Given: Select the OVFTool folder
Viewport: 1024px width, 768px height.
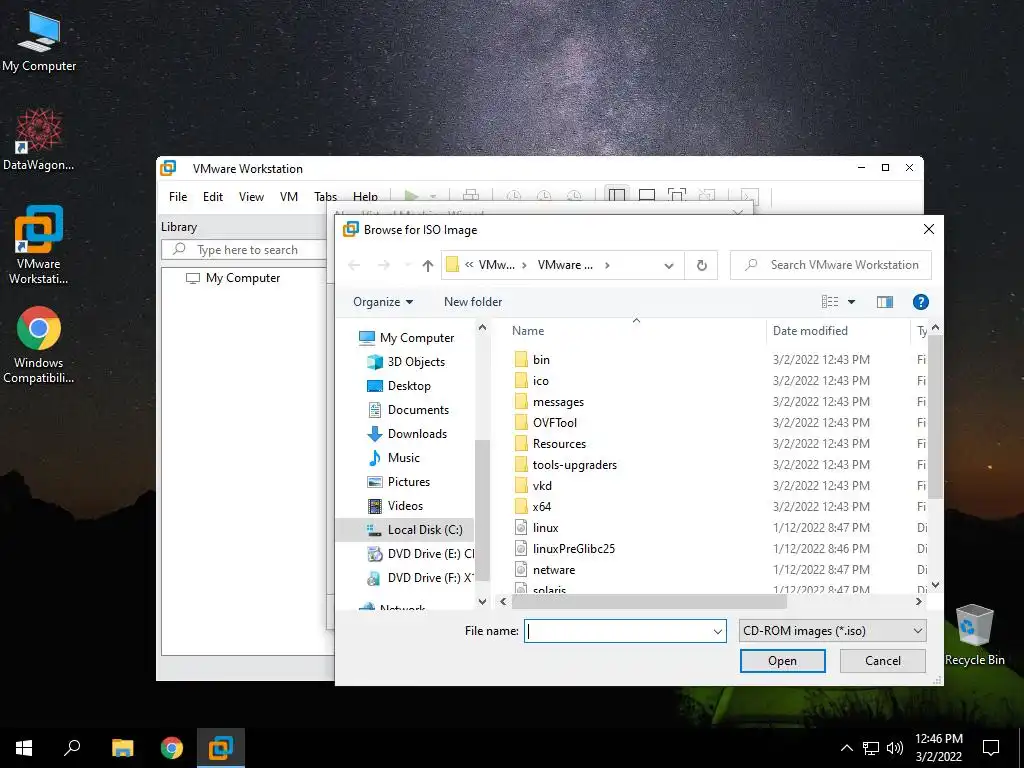Looking at the screenshot, I should [545, 423].
